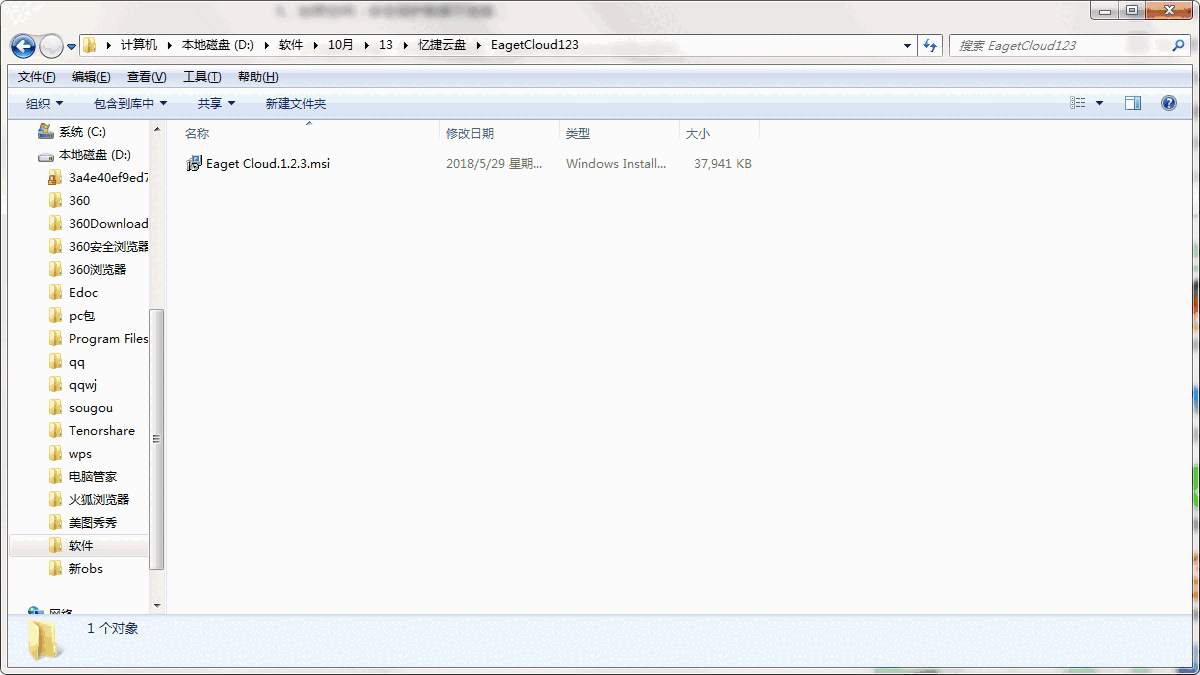Click the folder icon beside qq
The image size is (1200, 675).
(x=56, y=362)
